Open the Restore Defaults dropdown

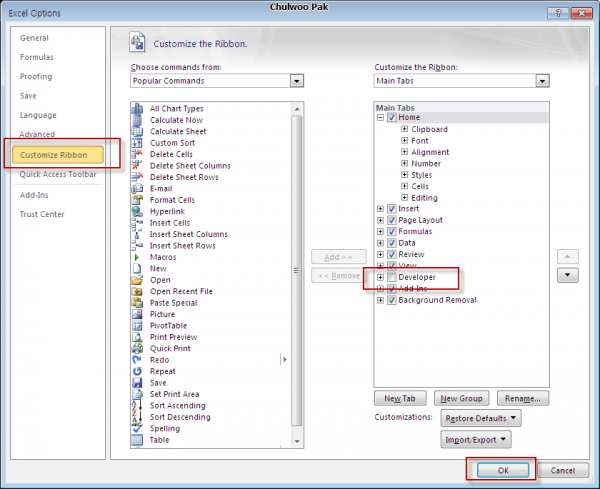[481, 418]
